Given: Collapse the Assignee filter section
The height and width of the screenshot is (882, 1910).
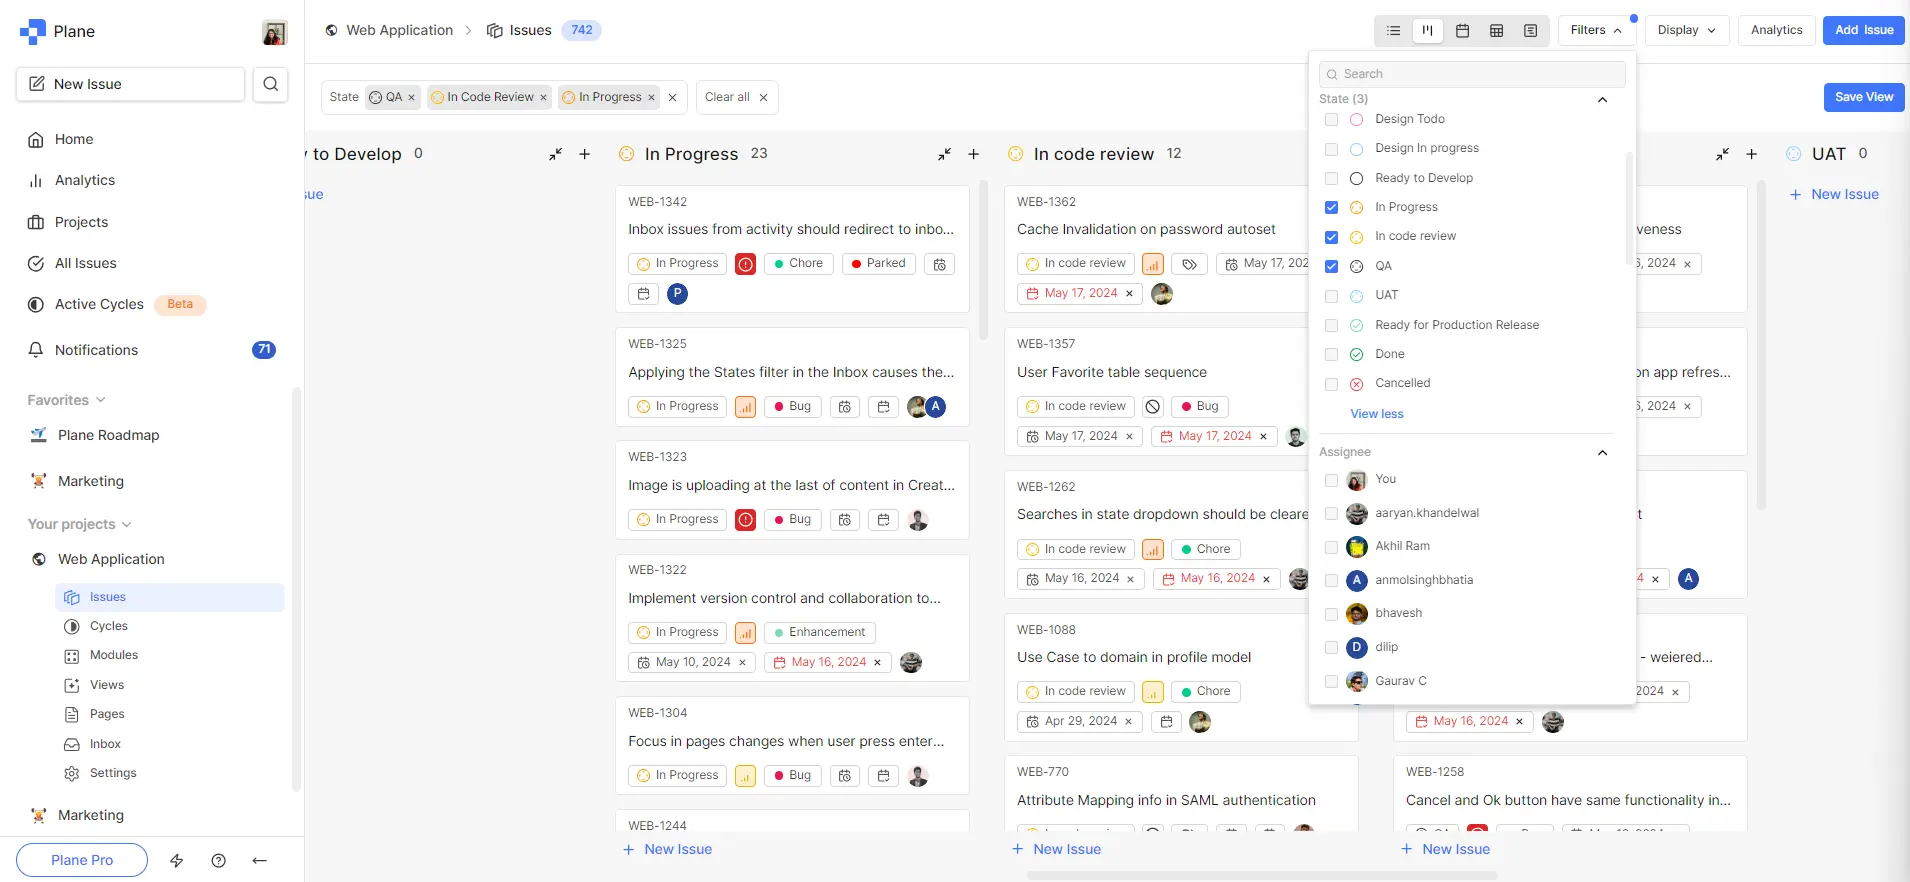Looking at the screenshot, I should pos(1602,452).
